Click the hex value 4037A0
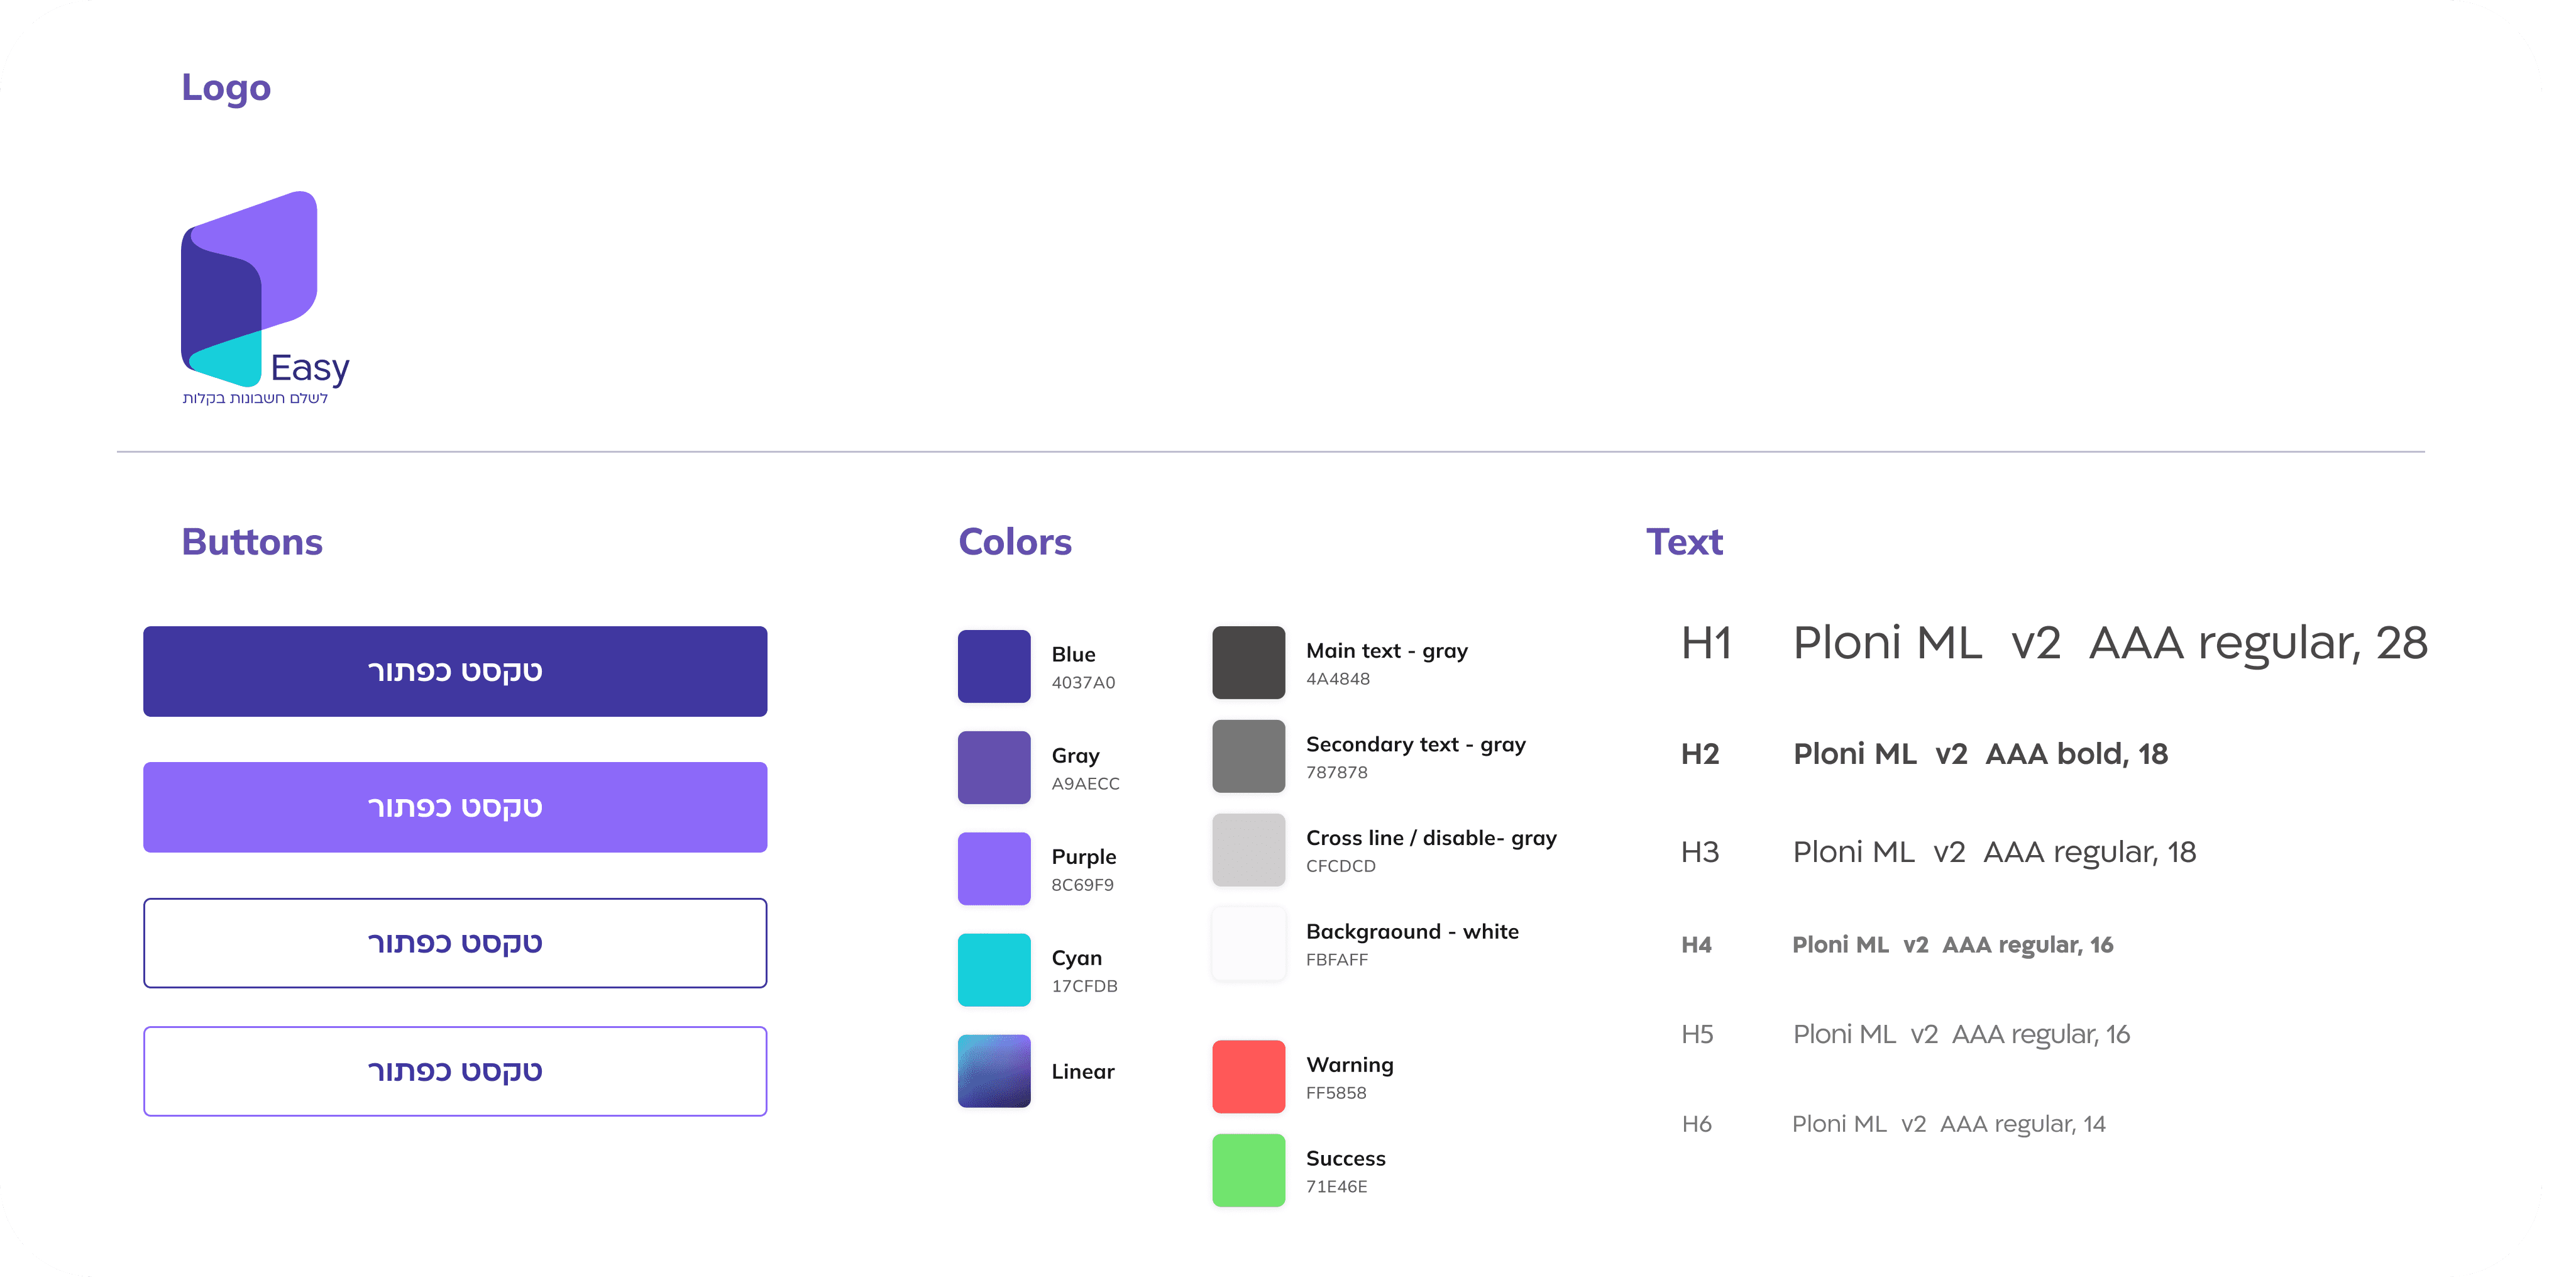2576x1277 pixels. (x=1083, y=682)
